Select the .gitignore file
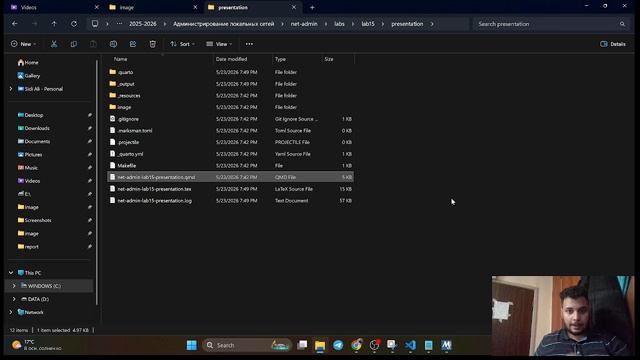 click(230, 119)
